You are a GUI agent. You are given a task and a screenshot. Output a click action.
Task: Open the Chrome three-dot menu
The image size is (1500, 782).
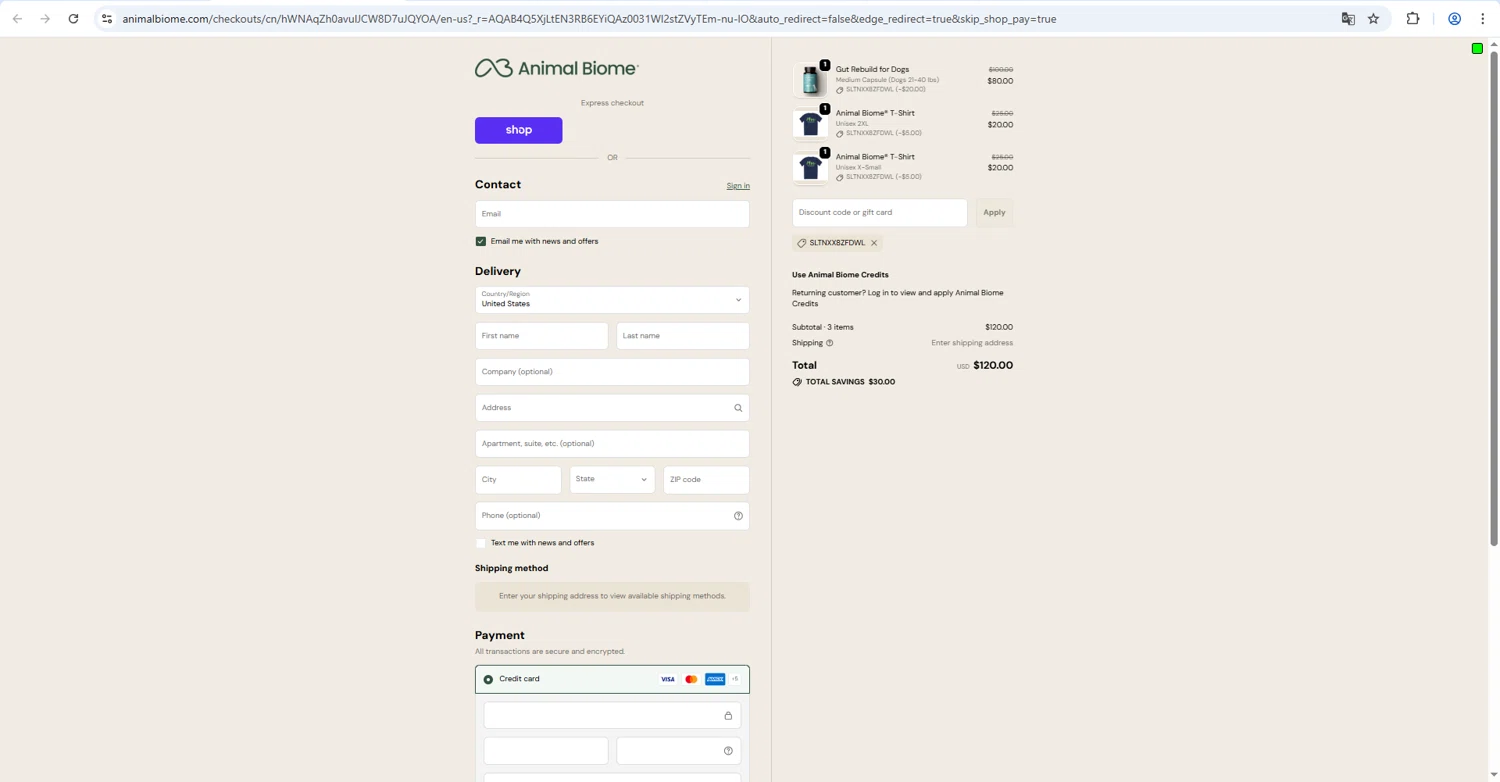tap(1482, 19)
